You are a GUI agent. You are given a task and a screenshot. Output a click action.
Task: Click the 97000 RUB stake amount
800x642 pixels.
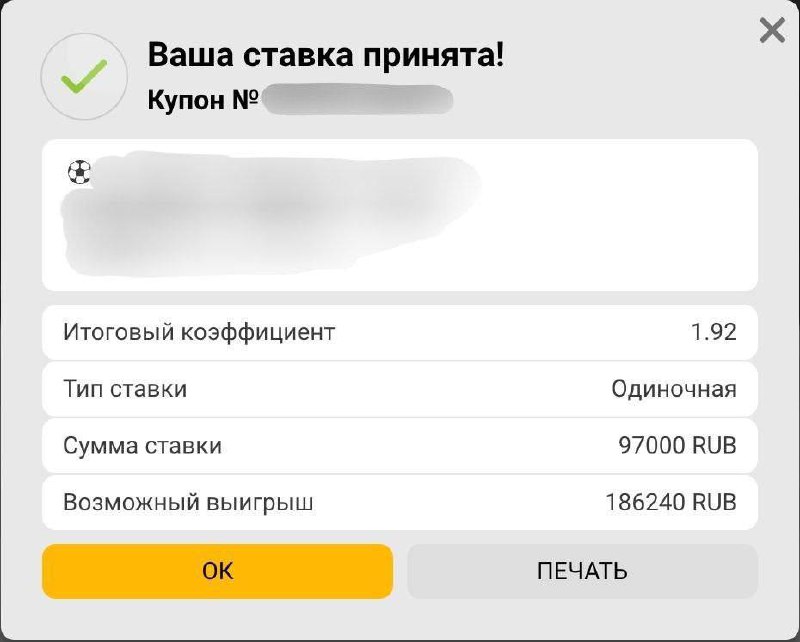(677, 446)
